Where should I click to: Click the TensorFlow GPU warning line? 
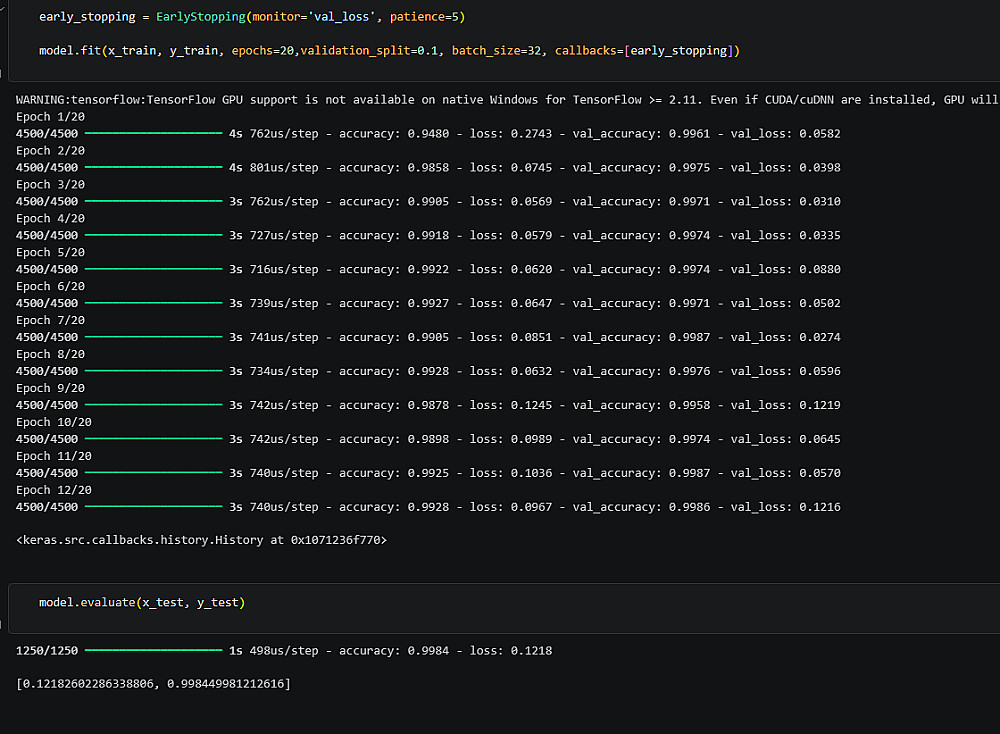[507, 99]
